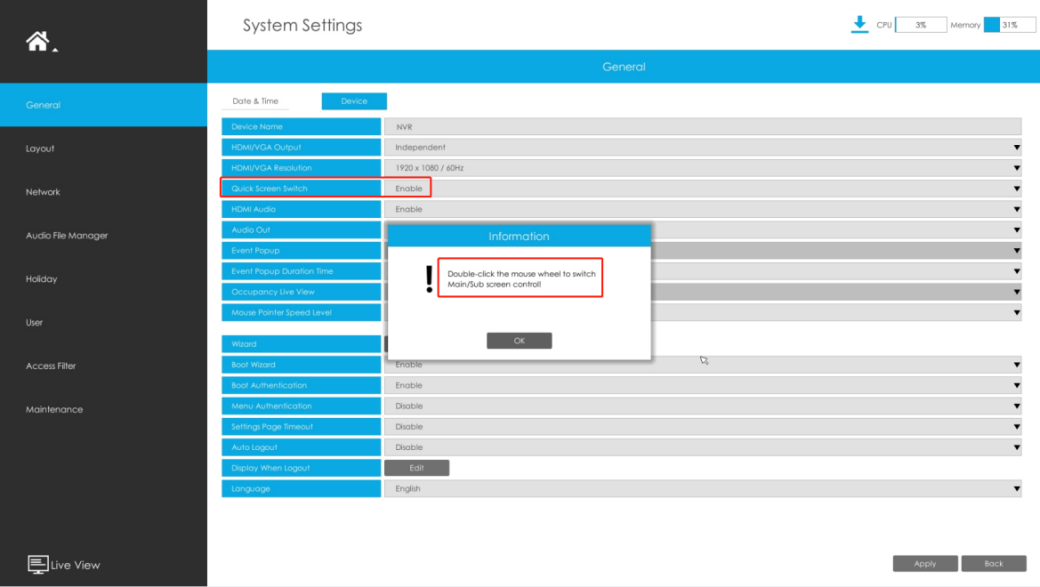Viewport: 1040px width, 587px height.
Task: Click the Device Name input field
Action: 702,127
